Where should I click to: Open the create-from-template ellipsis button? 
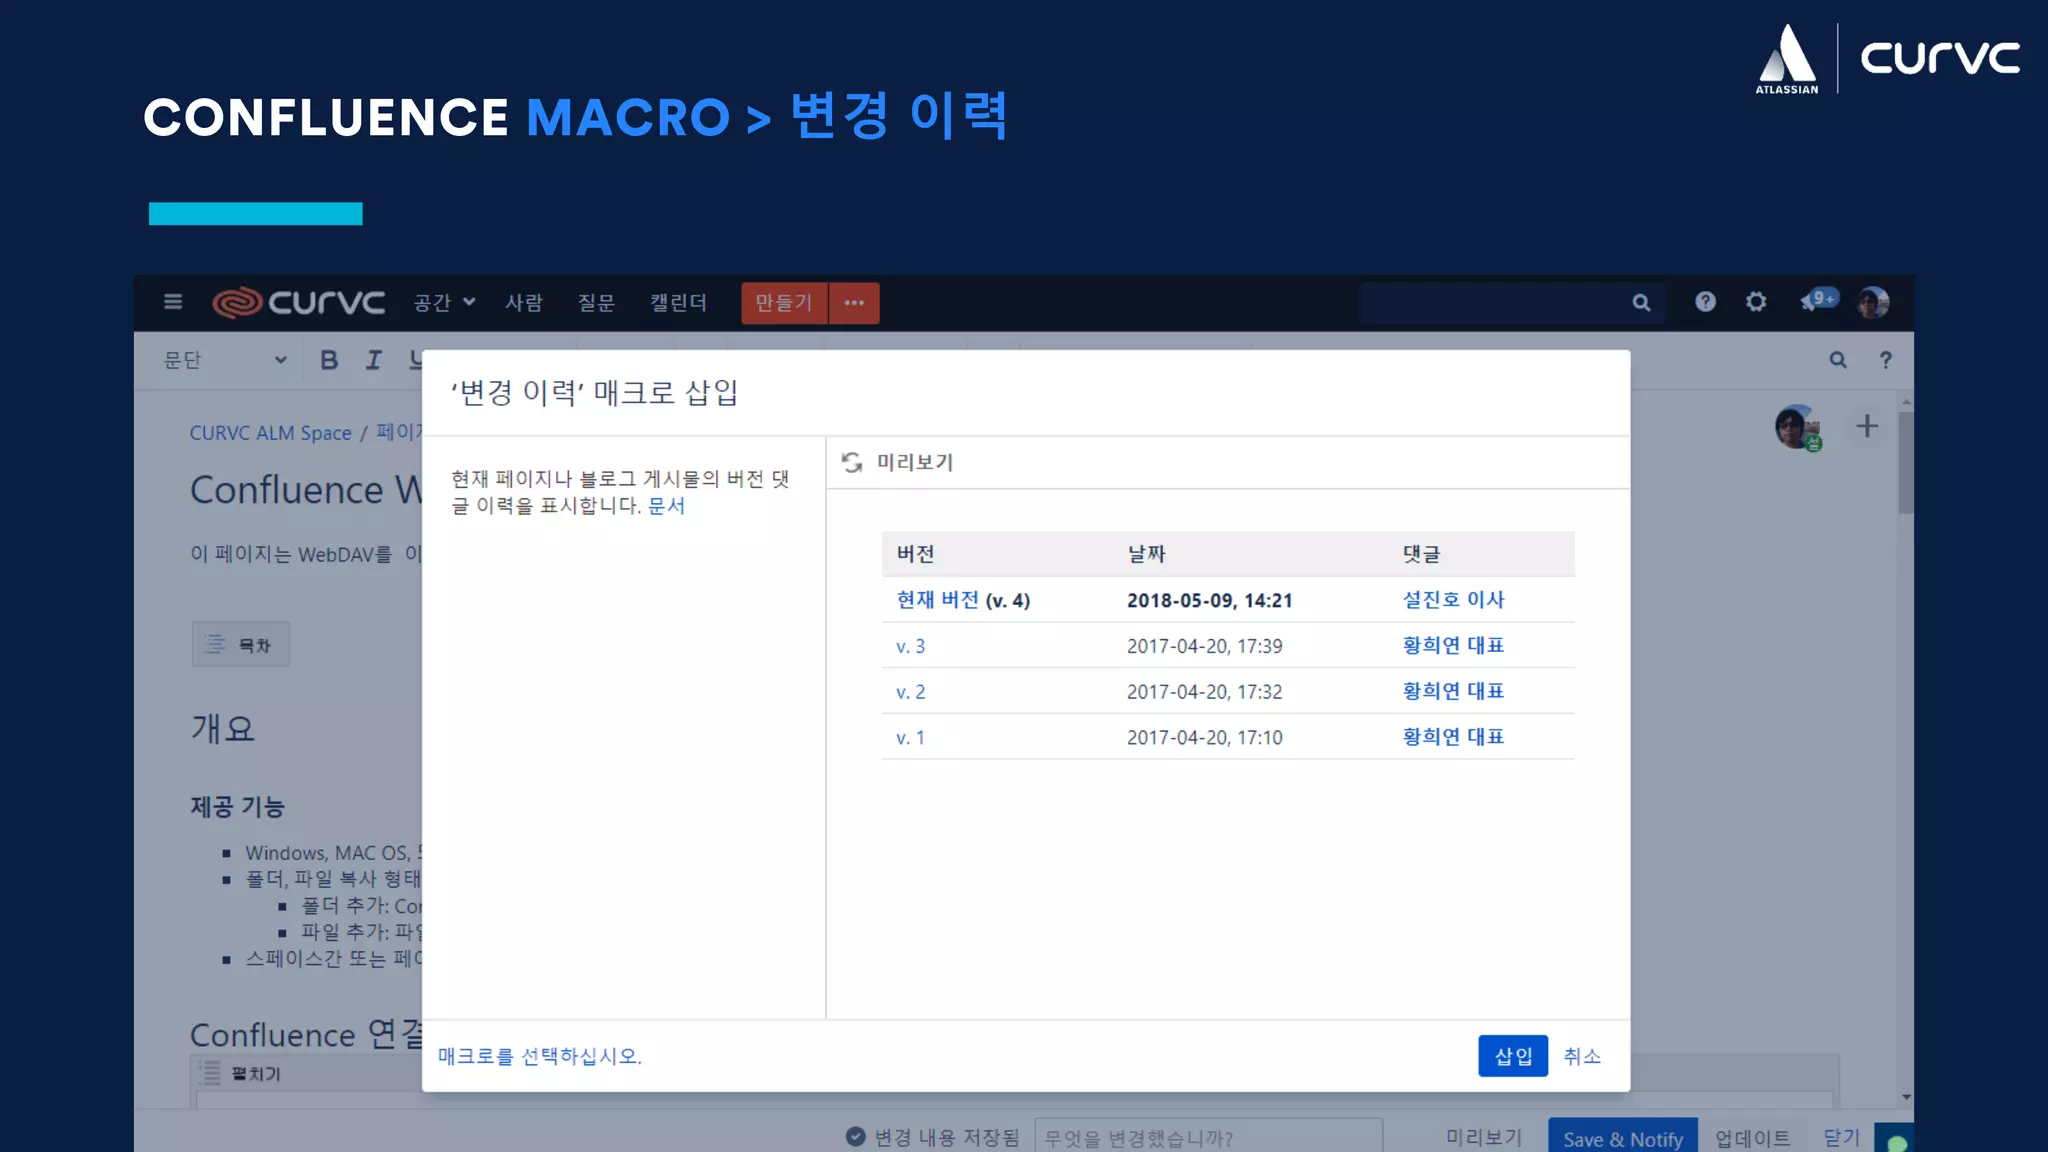[x=854, y=303]
